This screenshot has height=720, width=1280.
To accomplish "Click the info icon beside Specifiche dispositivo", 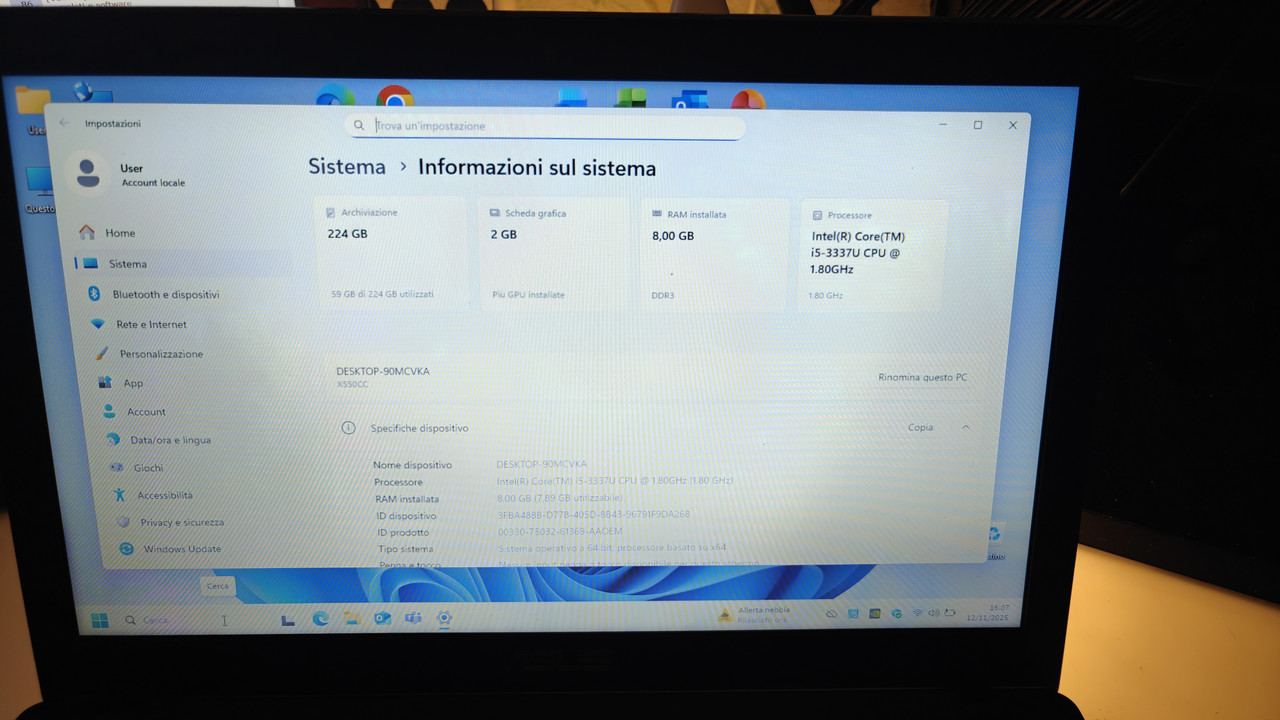I will click(348, 427).
